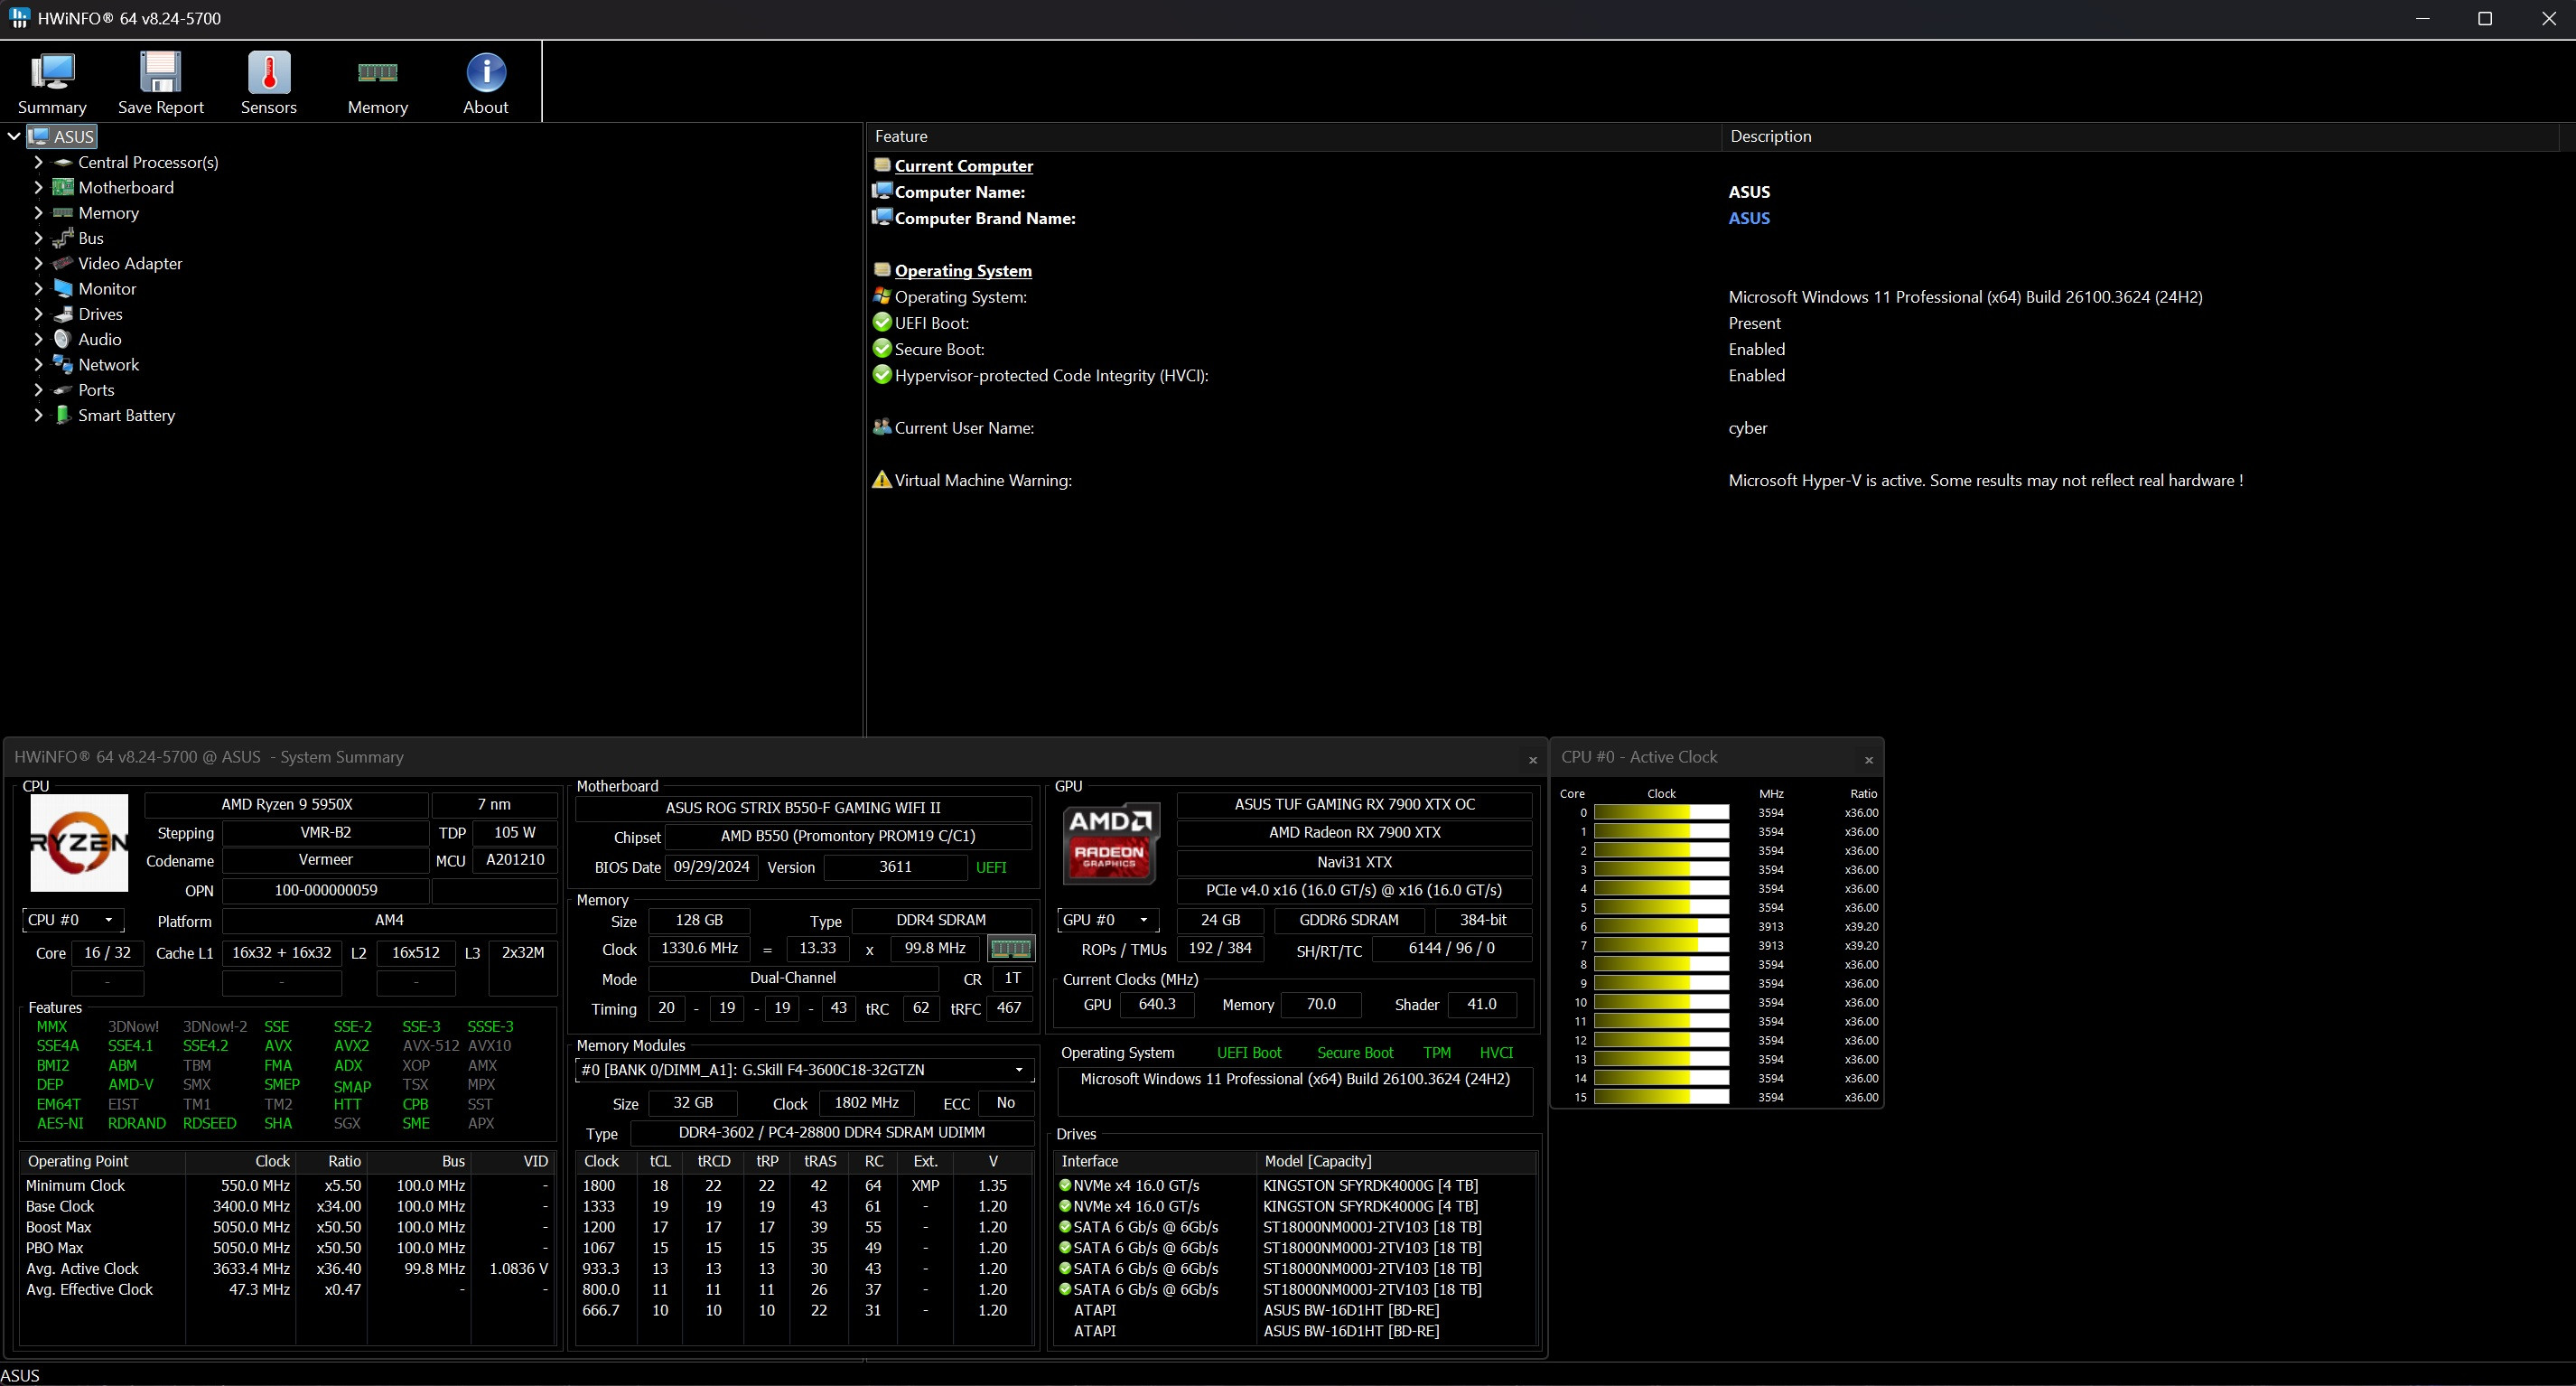The image size is (2576, 1386).
Task: Click the memory module icon beside clock
Action: 1010,948
